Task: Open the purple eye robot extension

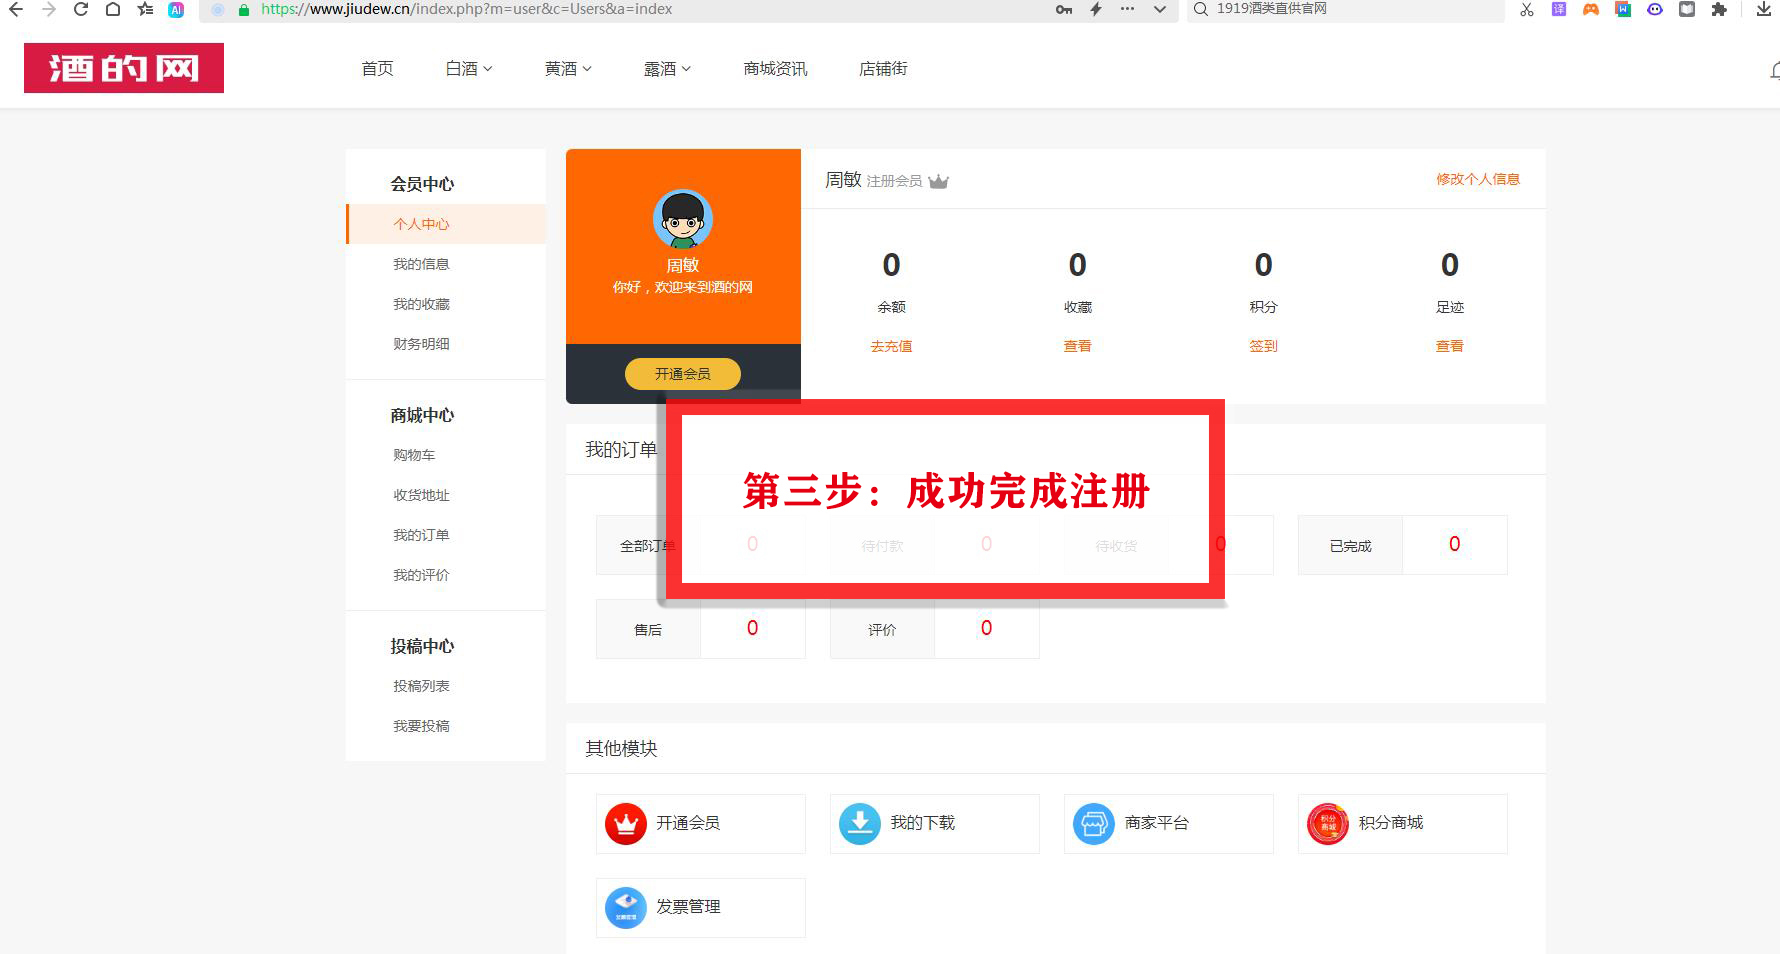Action: (1655, 9)
